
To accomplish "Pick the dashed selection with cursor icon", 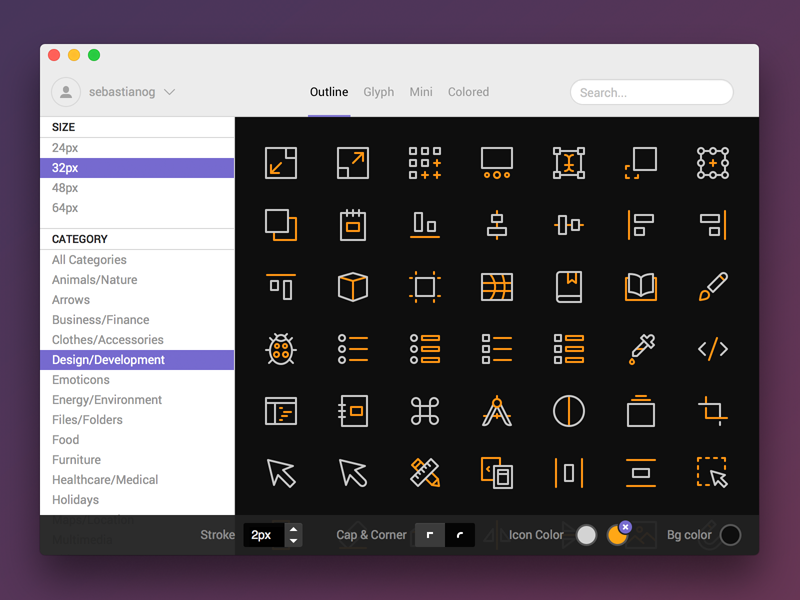I will [x=713, y=473].
